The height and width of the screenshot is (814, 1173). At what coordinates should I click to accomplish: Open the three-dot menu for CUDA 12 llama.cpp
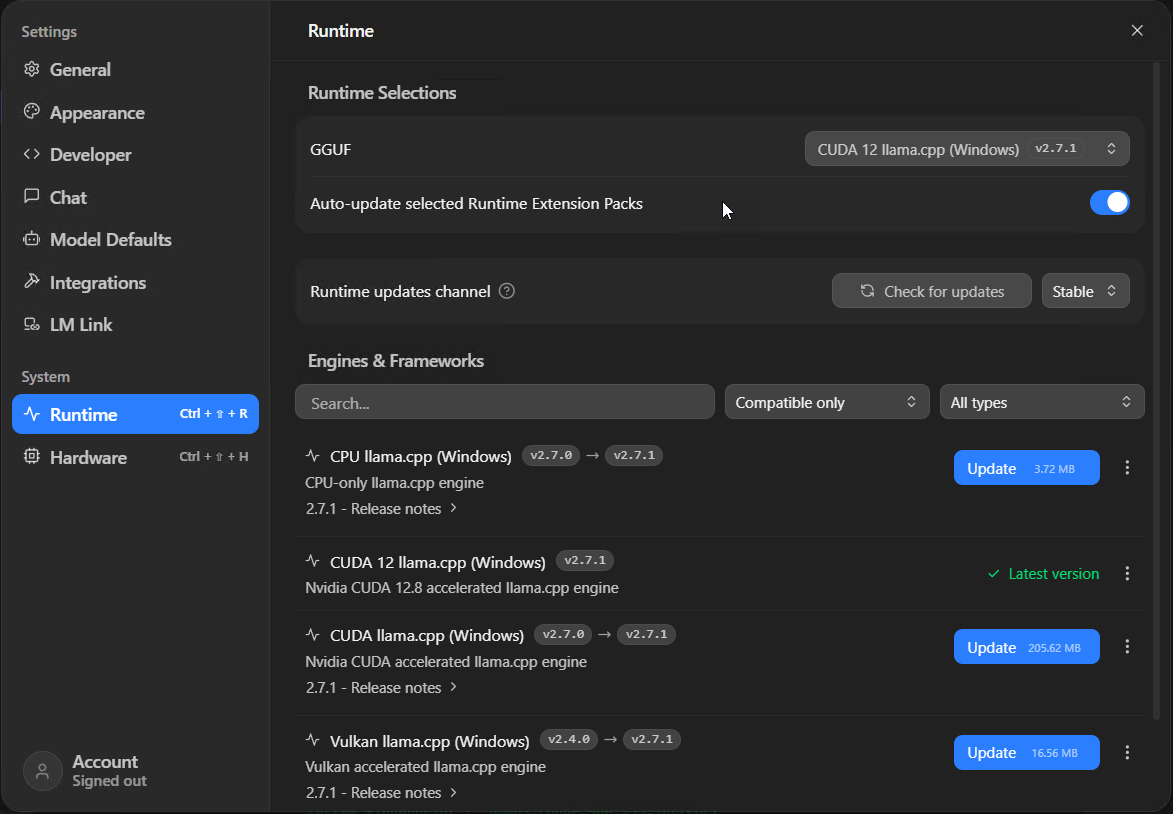[x=1128, y=573]
